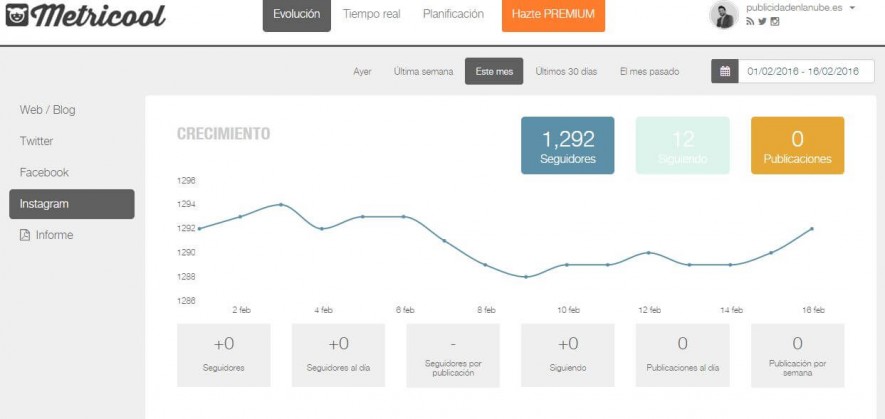885x419 pixels.
Task: Click the chart data point at 16 feb
Action: (812, 229)
